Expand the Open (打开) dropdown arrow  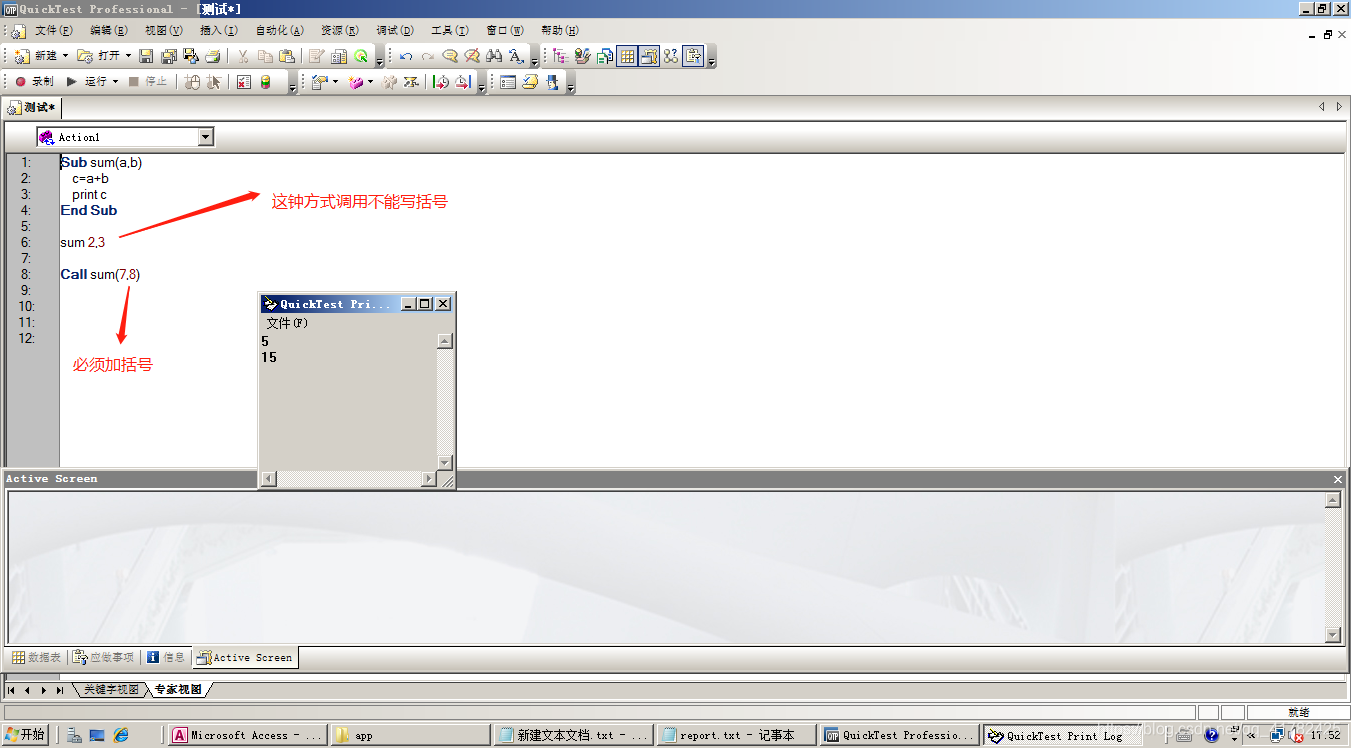(x=128, y=56)
